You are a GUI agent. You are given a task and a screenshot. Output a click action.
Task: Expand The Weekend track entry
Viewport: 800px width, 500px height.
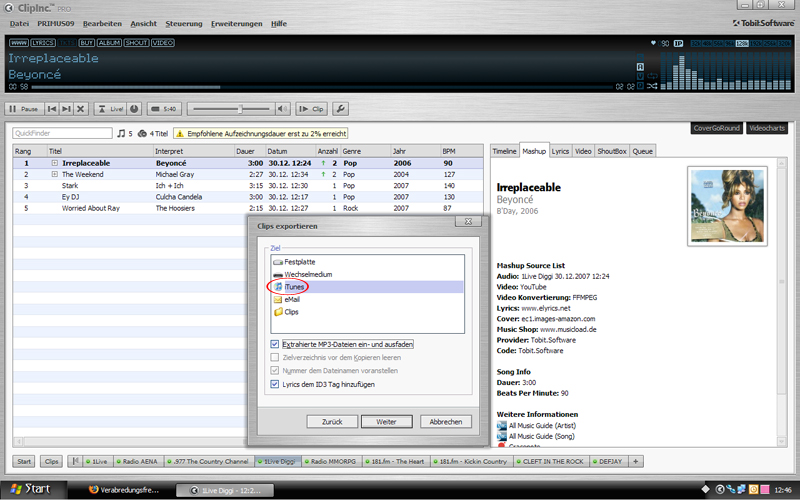55,174
